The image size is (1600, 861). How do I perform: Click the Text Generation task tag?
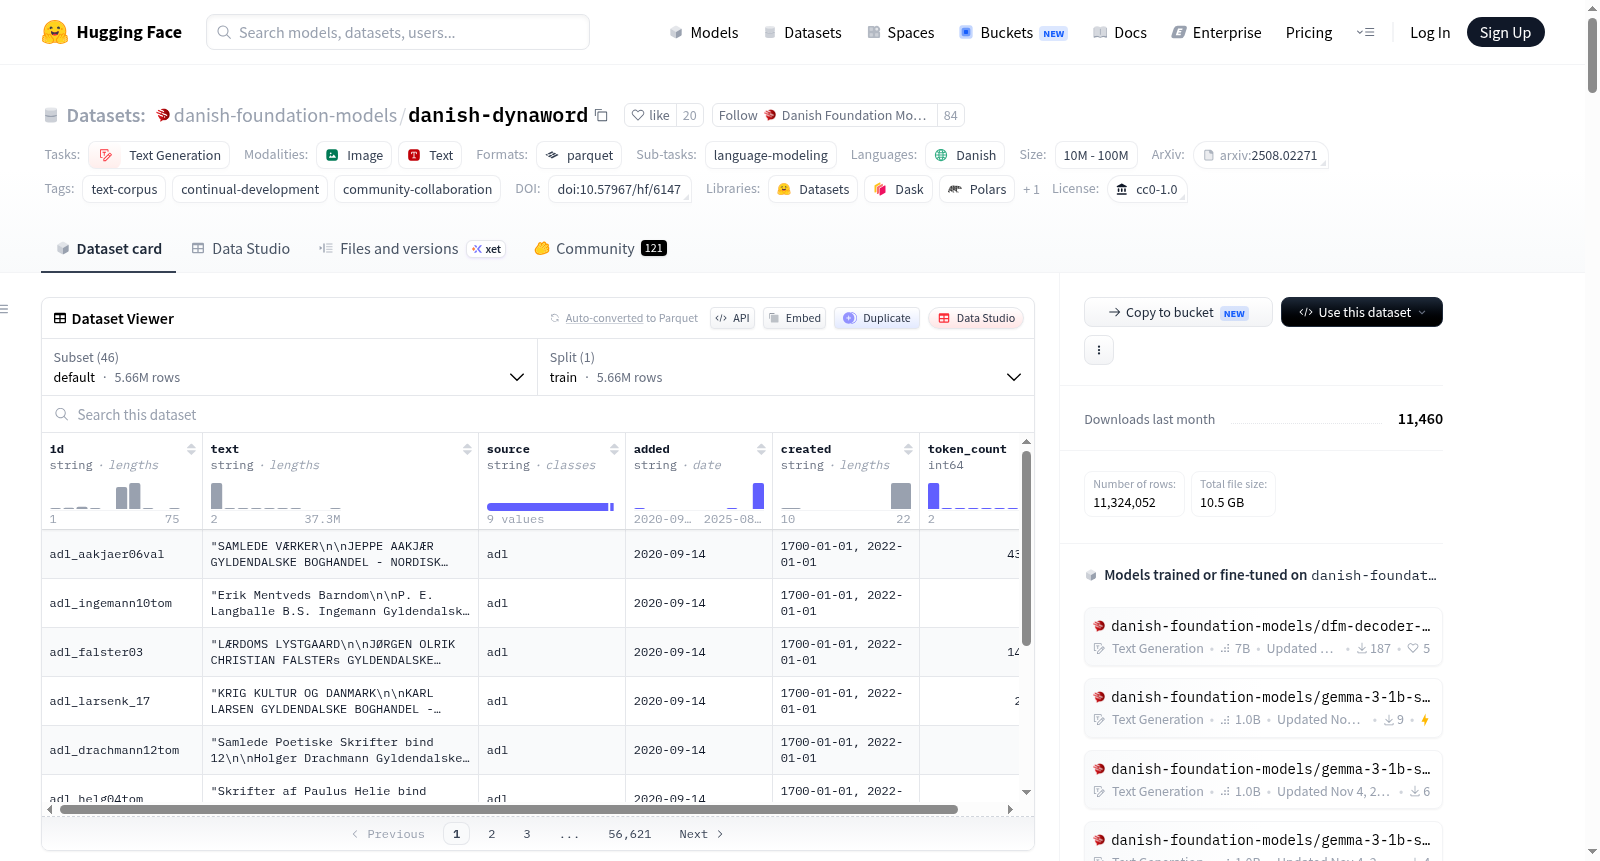159,155
